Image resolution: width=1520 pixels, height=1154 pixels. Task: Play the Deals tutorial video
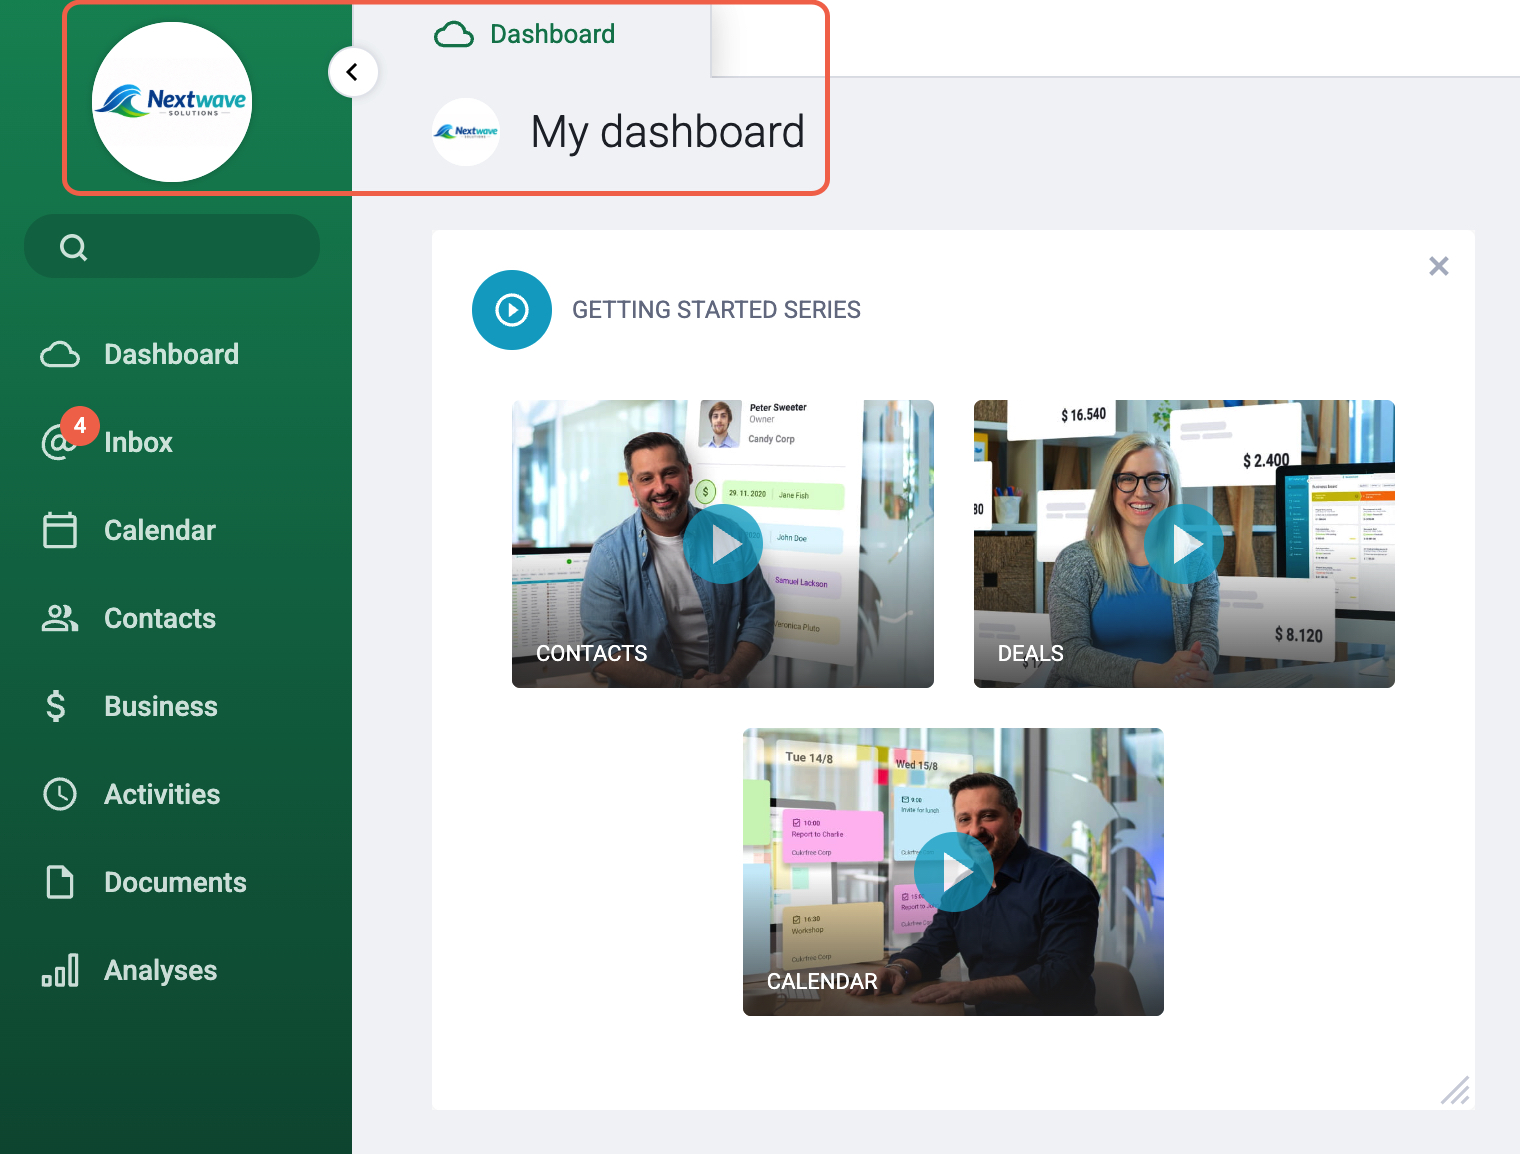click(x=1184, y=544)
